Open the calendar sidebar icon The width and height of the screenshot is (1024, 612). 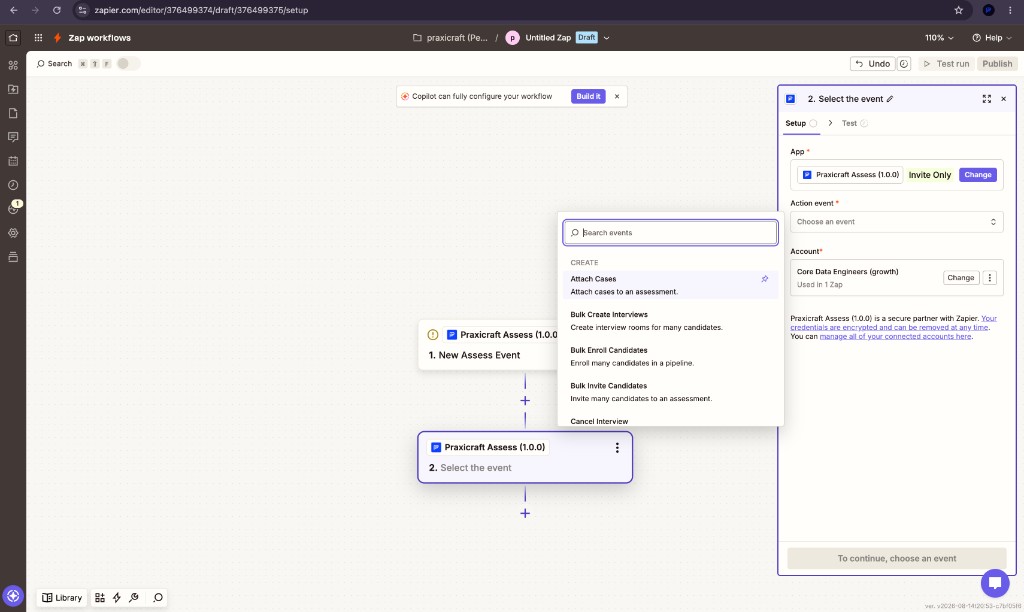click(13, 161)
